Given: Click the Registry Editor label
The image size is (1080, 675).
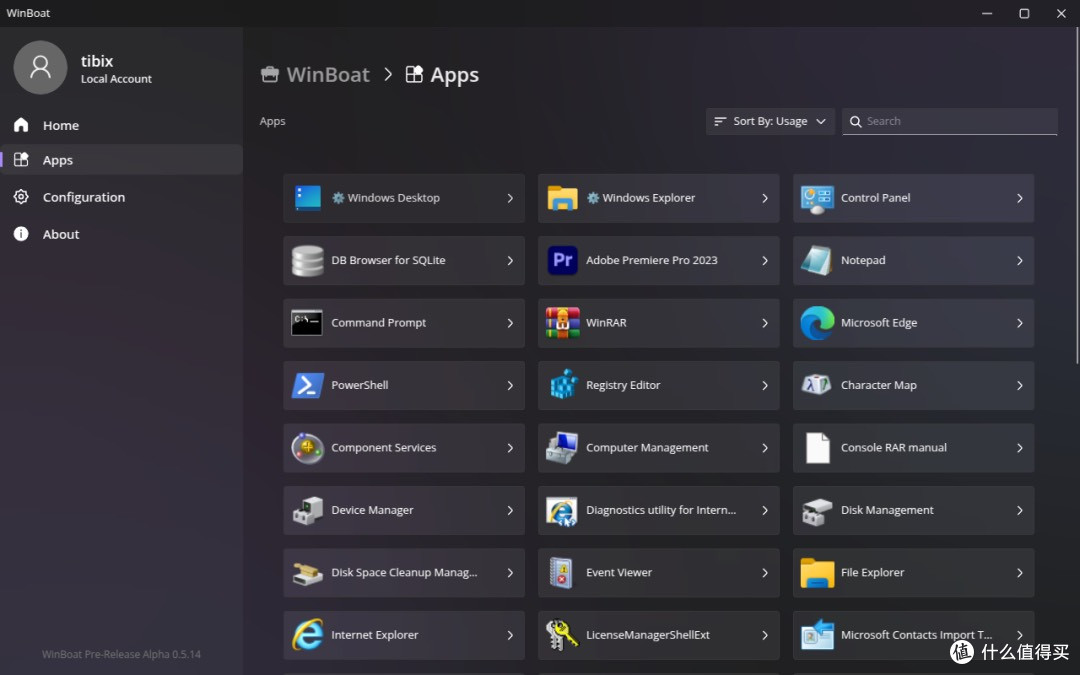Looking at the screenshot, I should [x=623, y=385].
